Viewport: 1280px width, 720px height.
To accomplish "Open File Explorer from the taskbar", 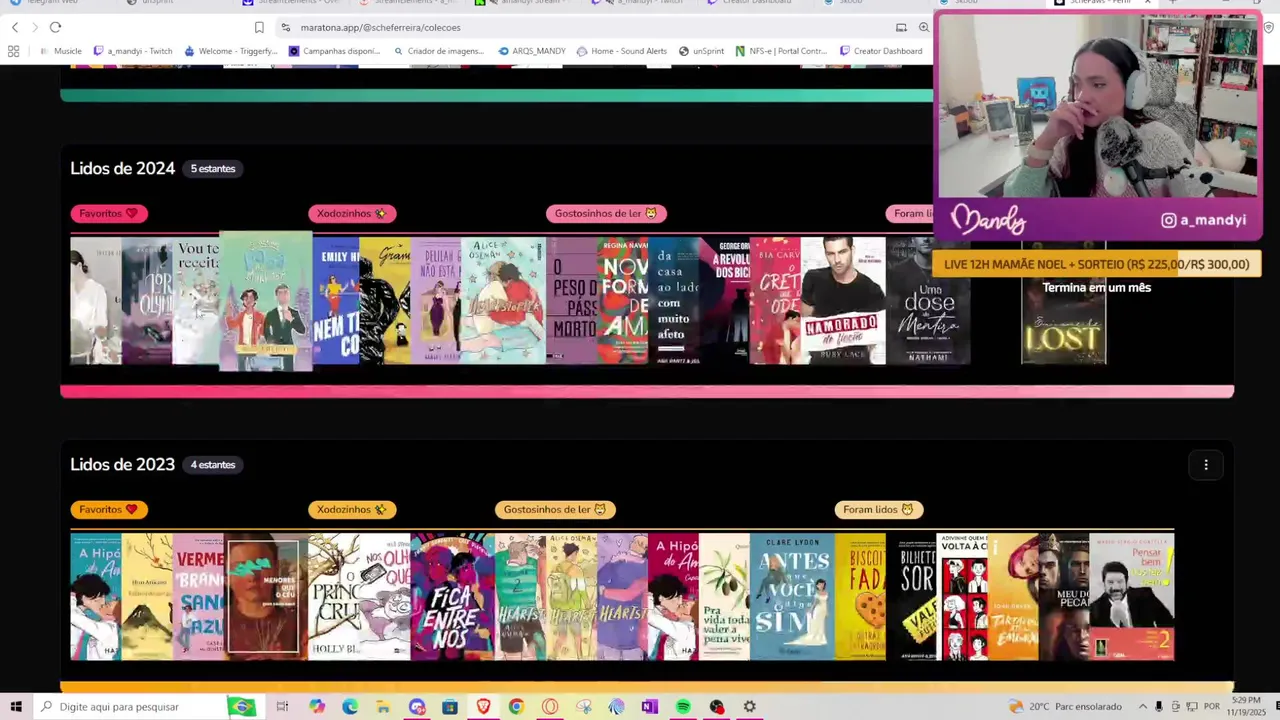I will coord(383,706).
